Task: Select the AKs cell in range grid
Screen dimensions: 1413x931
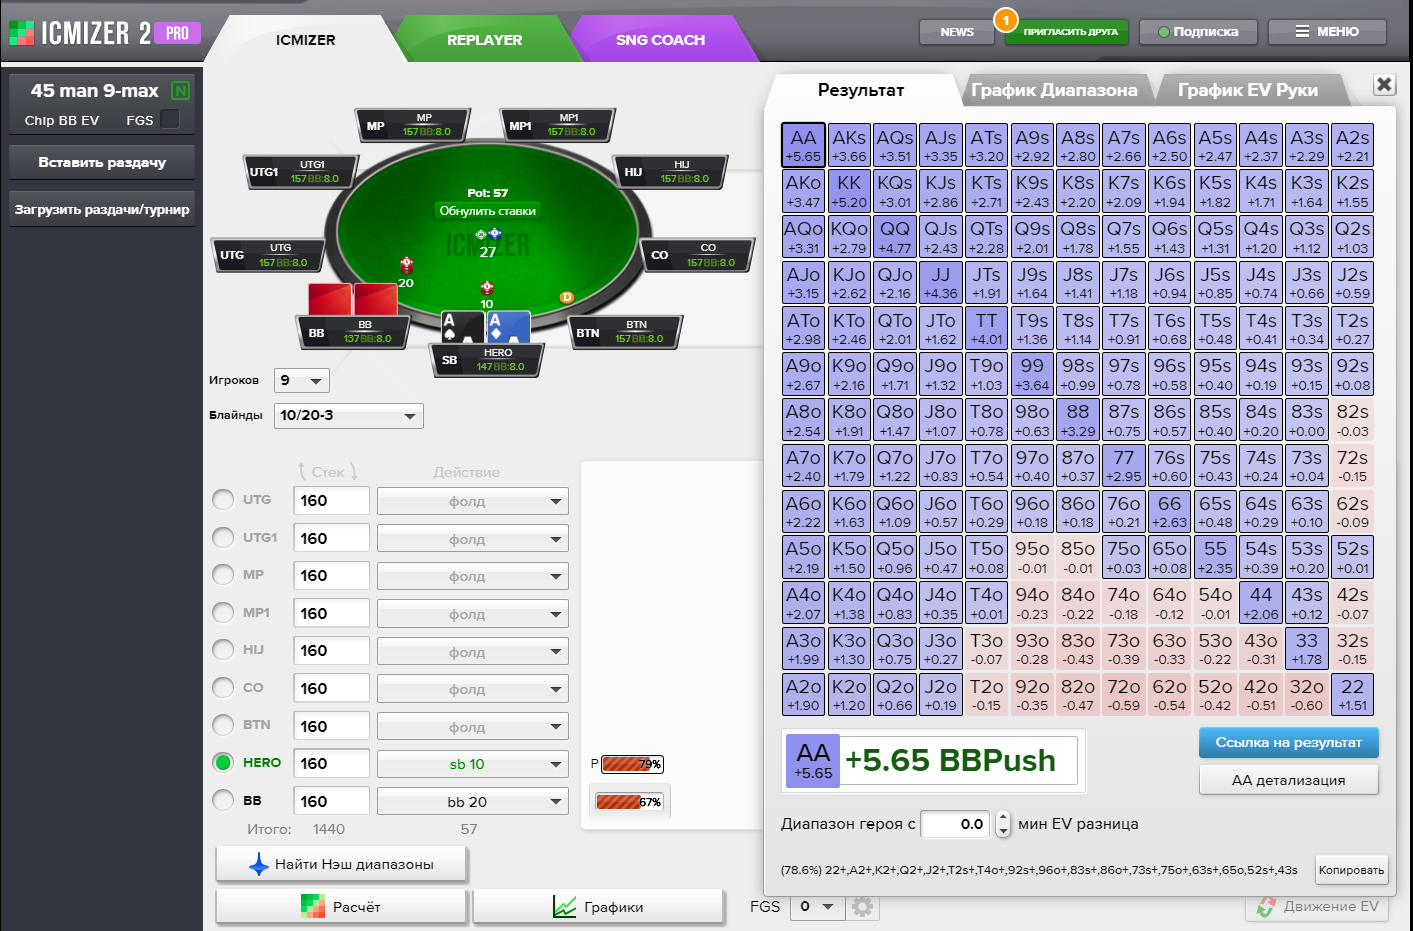Action: (x=849, y=145)
